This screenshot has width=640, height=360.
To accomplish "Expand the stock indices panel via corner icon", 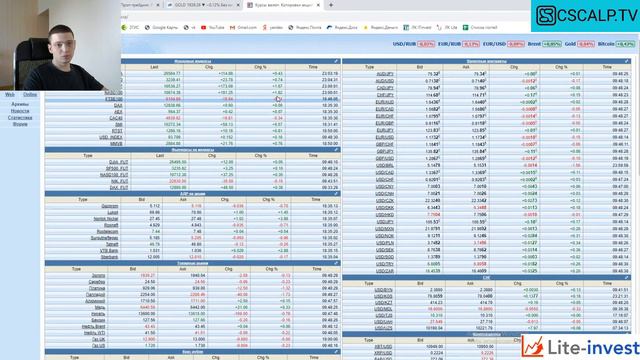I will 336,61.
